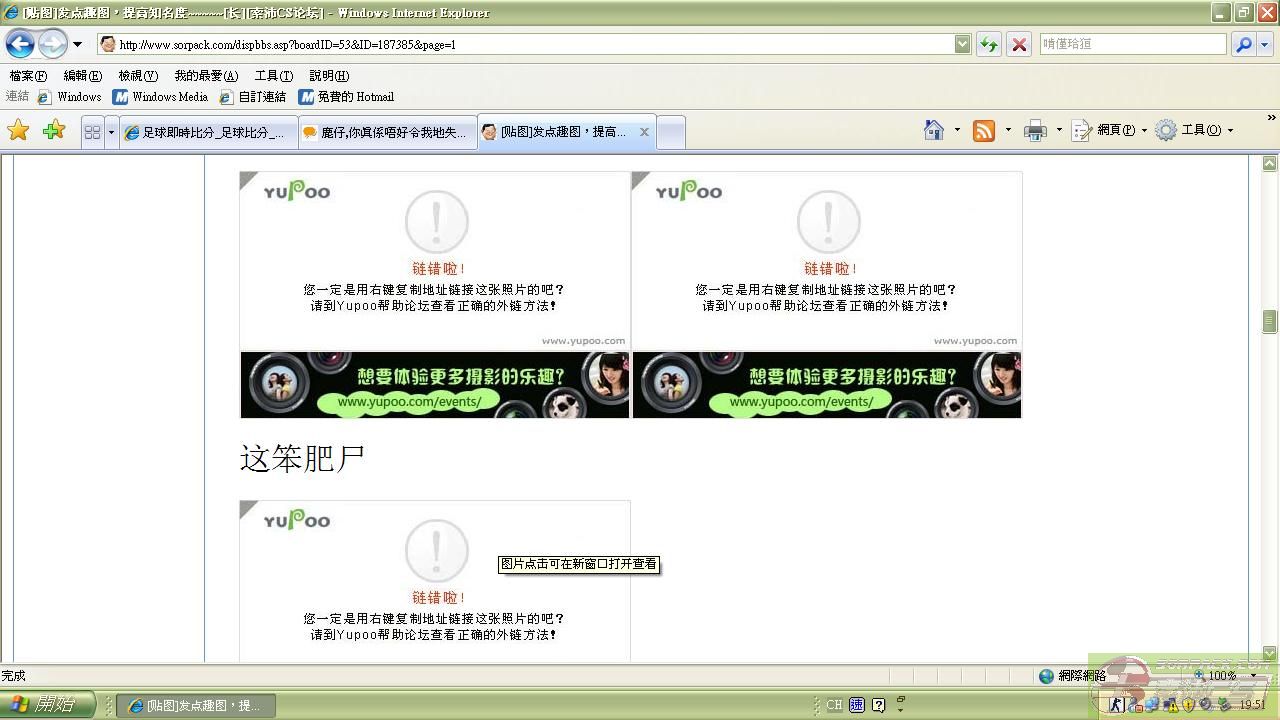The width and height of the screenshot is (1280, 720).
Task: Click the 開始 Start button
Action: [47, 705]
